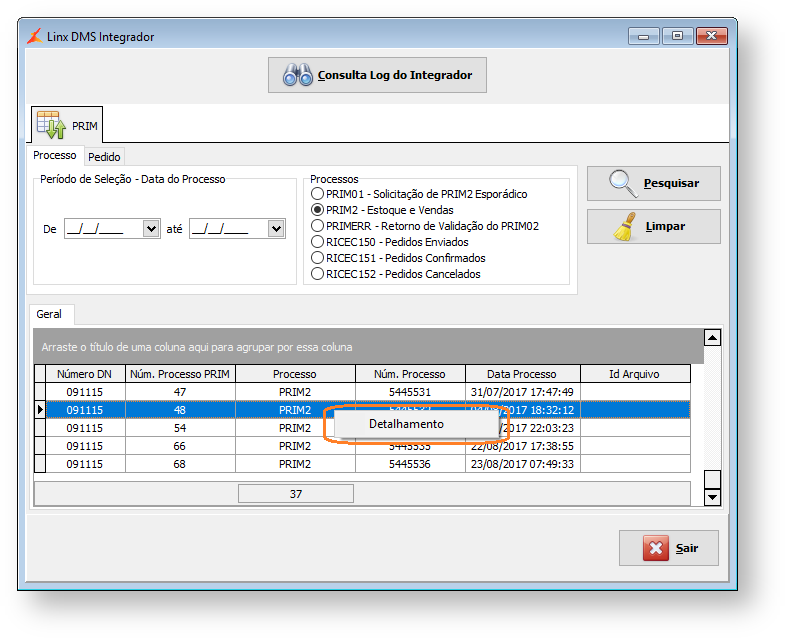Image resolution: width=786 pixels, height=639 pixels.
Task: Click Consulta Log do Integrador button
Action: (377, 75)
